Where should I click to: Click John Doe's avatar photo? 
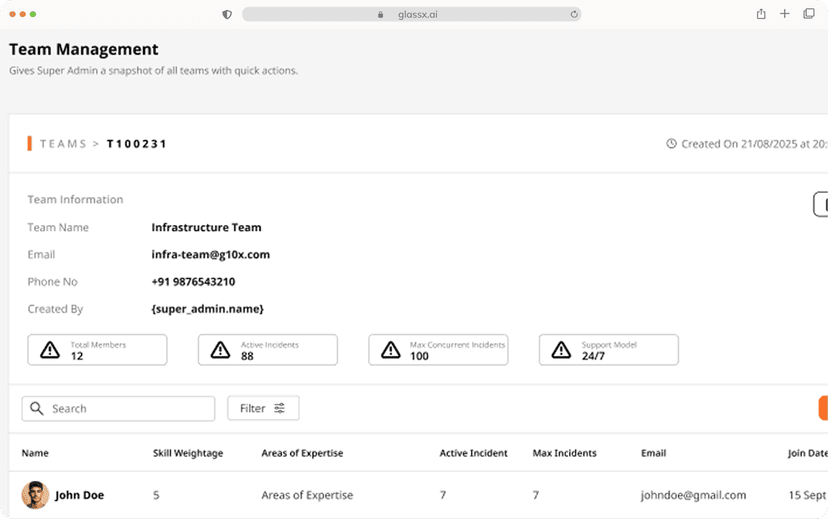tap(35, 495)
